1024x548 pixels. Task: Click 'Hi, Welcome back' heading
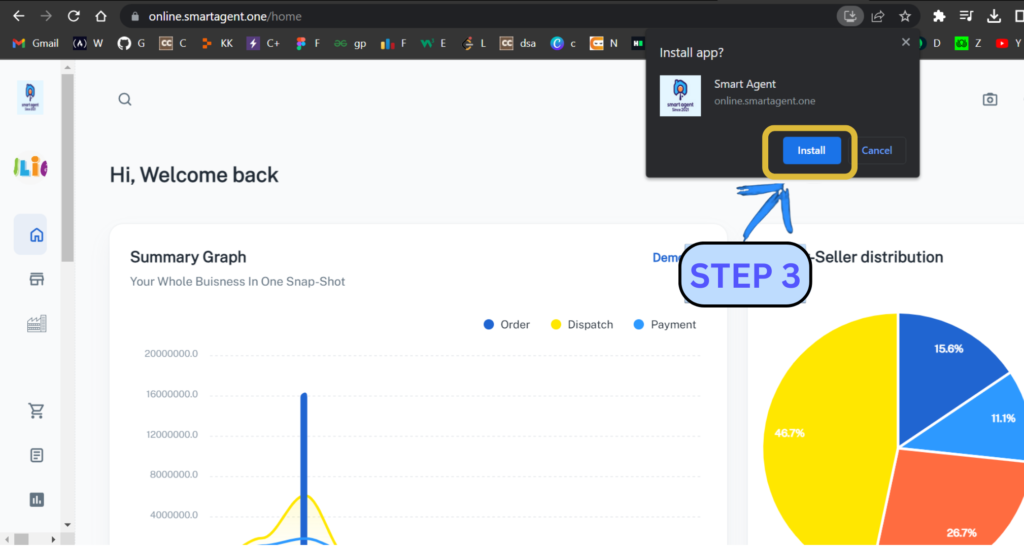pos(194,175)
